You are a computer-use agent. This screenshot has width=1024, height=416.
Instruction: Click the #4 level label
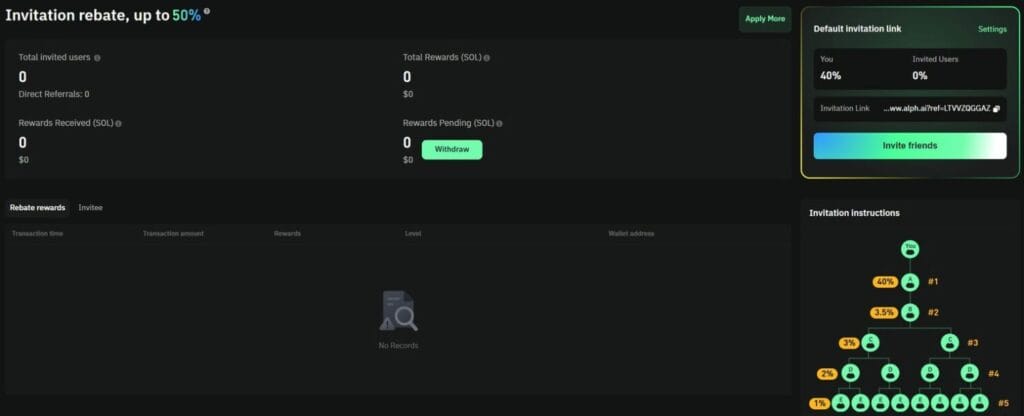tap(993, 374)
